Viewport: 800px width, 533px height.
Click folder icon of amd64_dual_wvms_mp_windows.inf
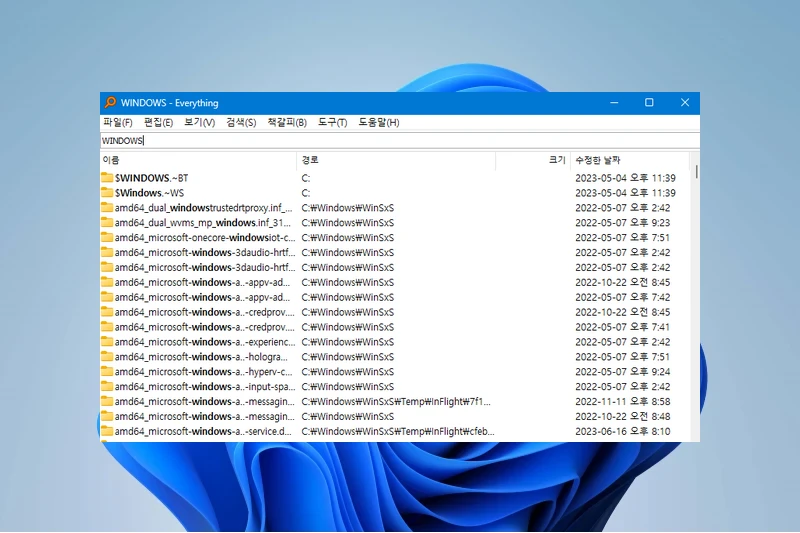(x=107, y=222)
